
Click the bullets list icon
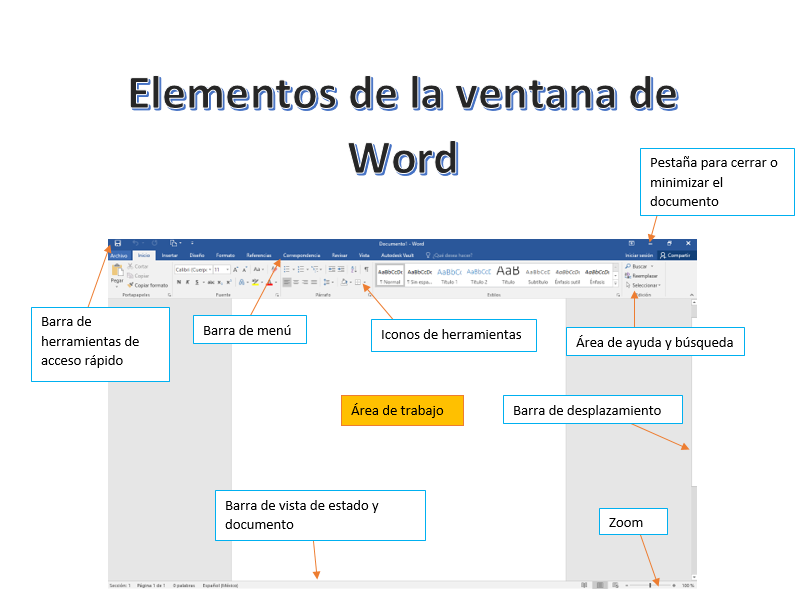click(287, 269)
